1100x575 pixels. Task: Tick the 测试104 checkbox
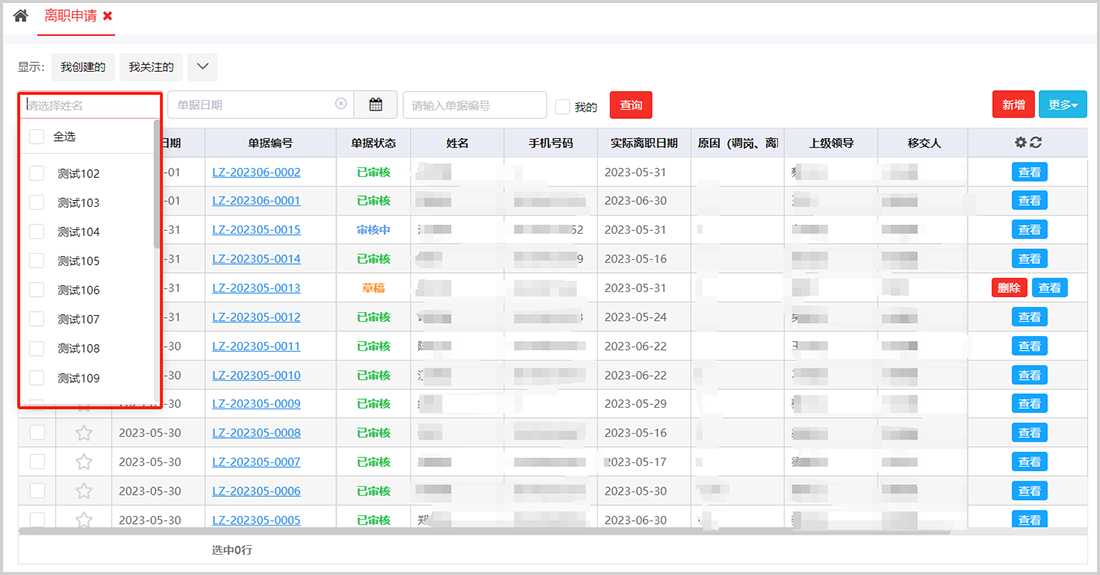tap(37, 232)
